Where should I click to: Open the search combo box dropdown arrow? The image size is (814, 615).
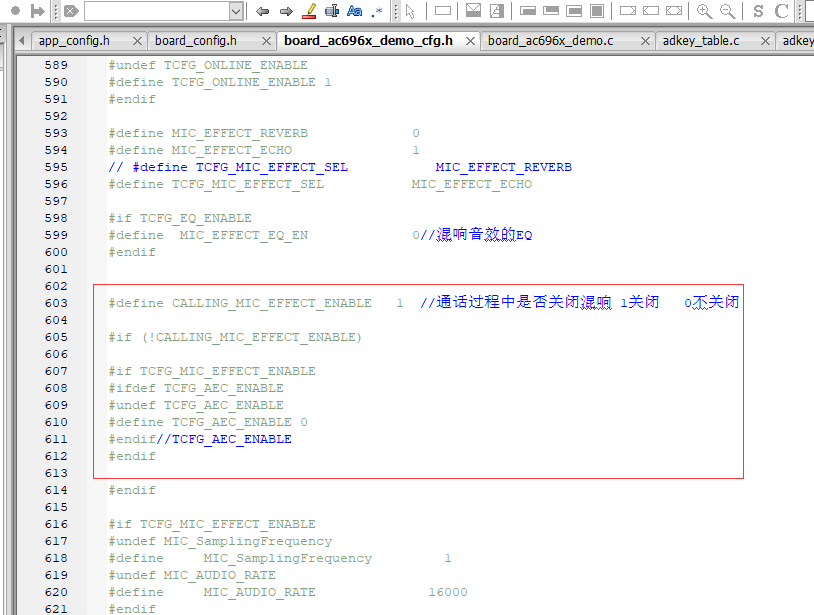click(236, 11)
